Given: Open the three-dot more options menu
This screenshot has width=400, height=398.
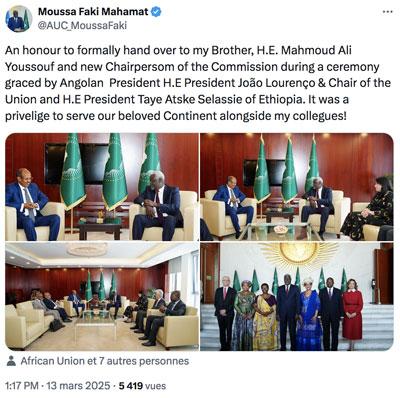Looking at the screenshot, I should click(387, 12).
